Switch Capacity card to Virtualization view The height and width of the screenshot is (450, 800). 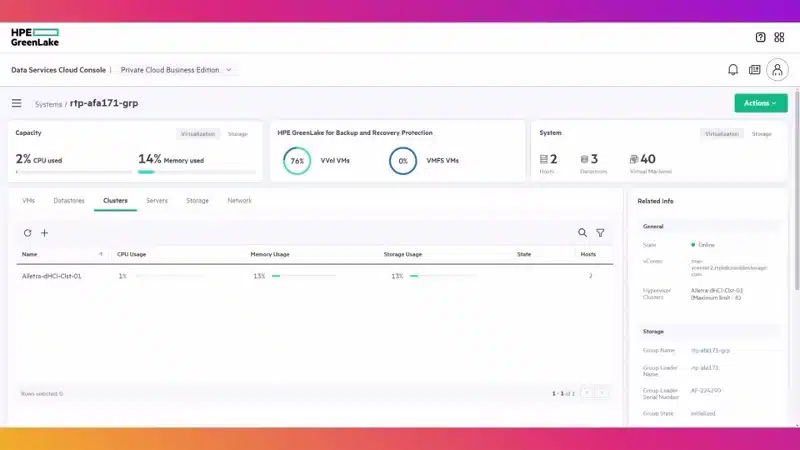click(198, 134)
